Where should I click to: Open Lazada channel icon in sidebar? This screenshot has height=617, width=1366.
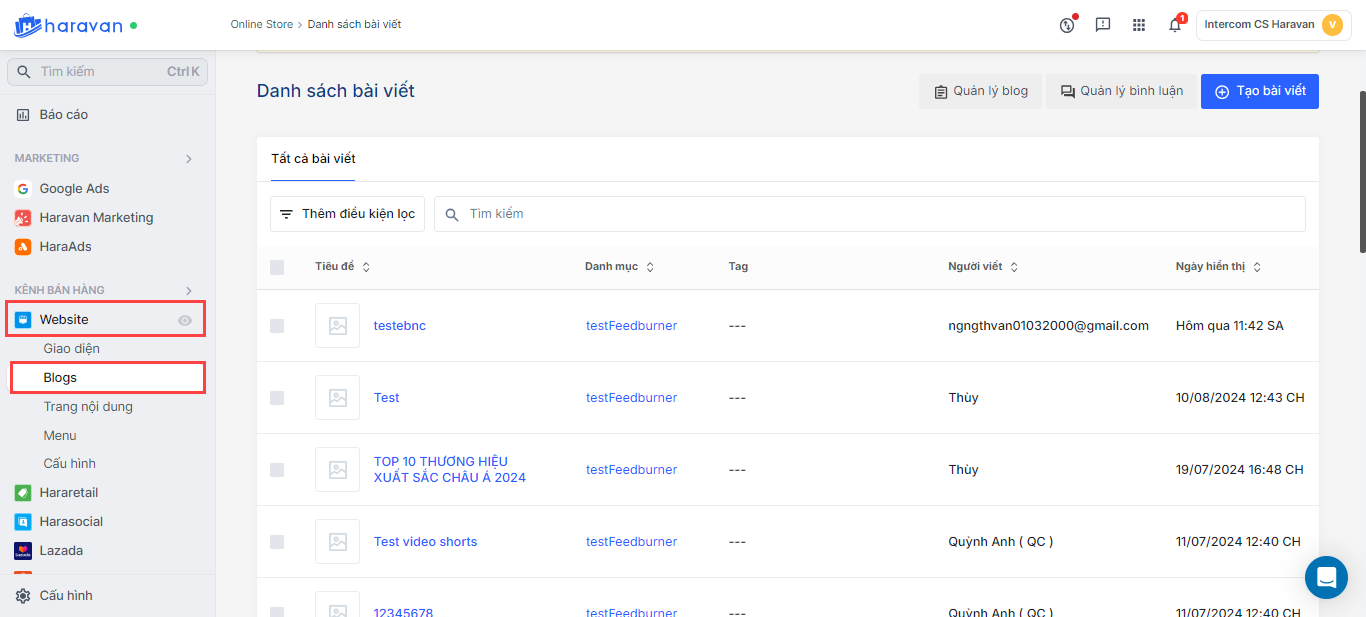(x=22, y=551)
